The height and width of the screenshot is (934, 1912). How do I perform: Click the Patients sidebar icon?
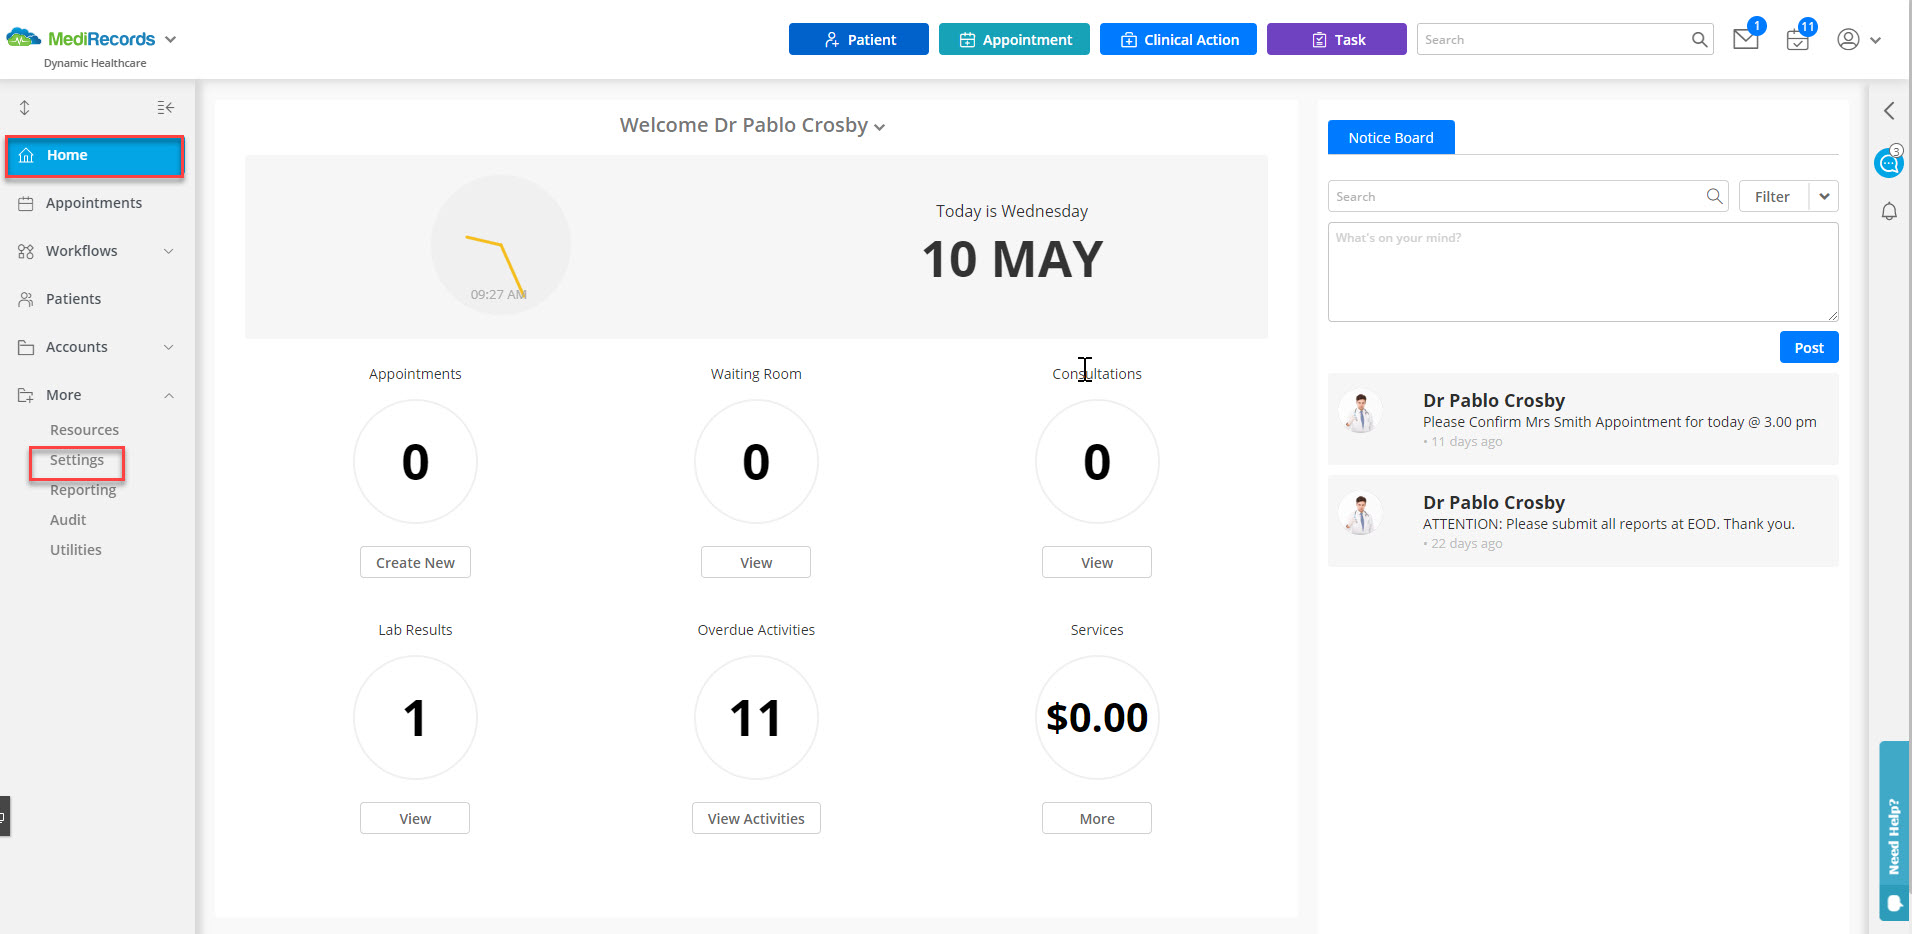pos(27,298)
